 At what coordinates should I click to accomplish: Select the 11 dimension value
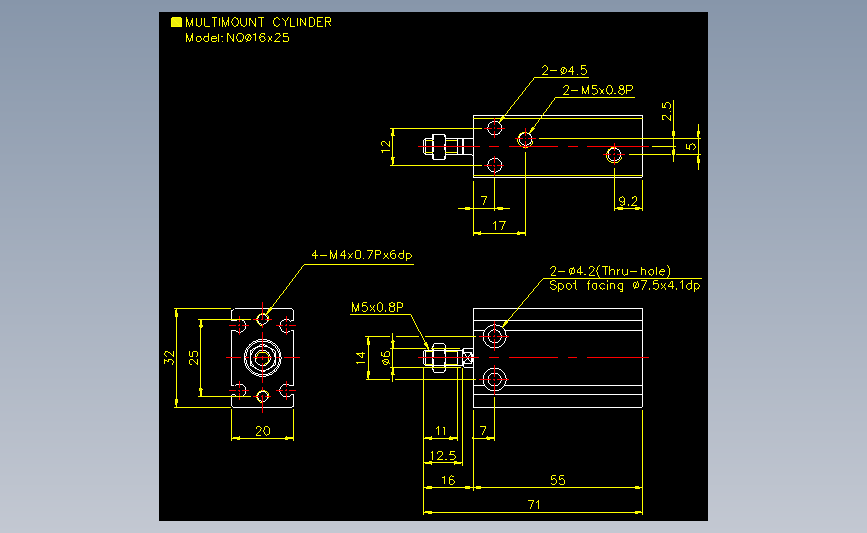pyautogui.click(x=441, y=431)
